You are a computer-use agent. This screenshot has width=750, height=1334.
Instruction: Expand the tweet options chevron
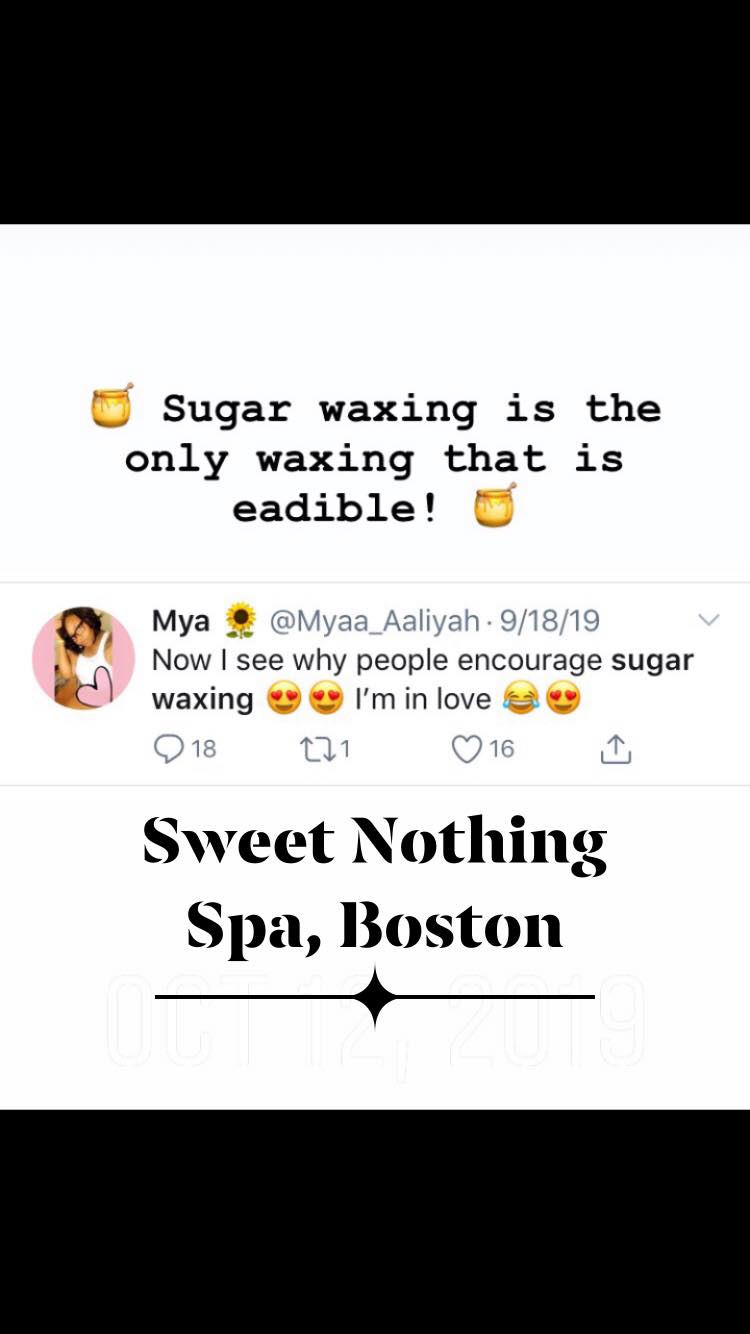(708, 620)
